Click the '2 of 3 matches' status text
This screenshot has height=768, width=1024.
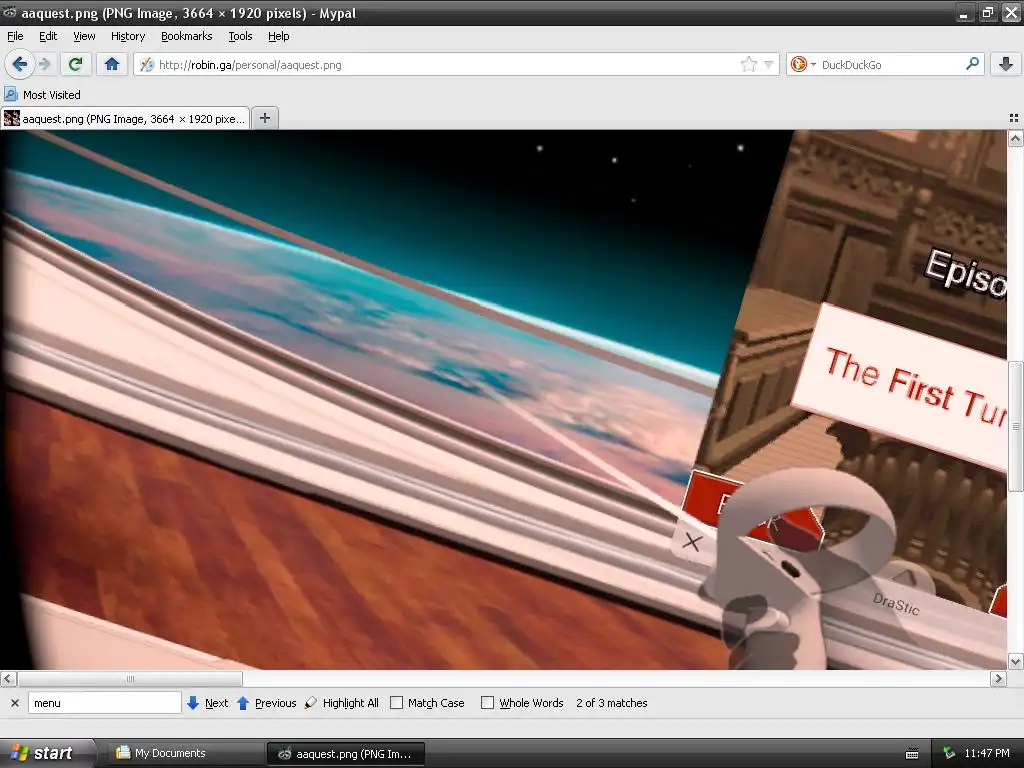pyautogui.click(x=611, y=703)
